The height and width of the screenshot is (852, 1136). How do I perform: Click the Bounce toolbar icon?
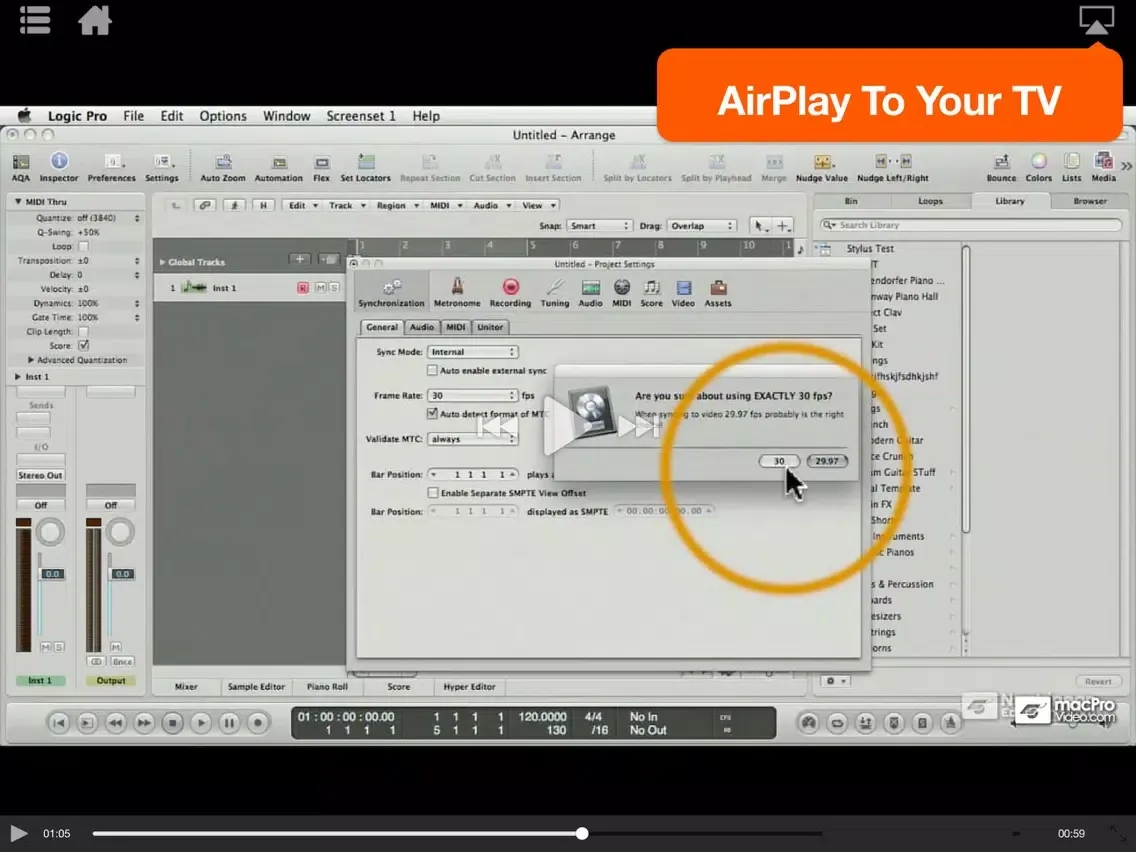(1001, 167)
